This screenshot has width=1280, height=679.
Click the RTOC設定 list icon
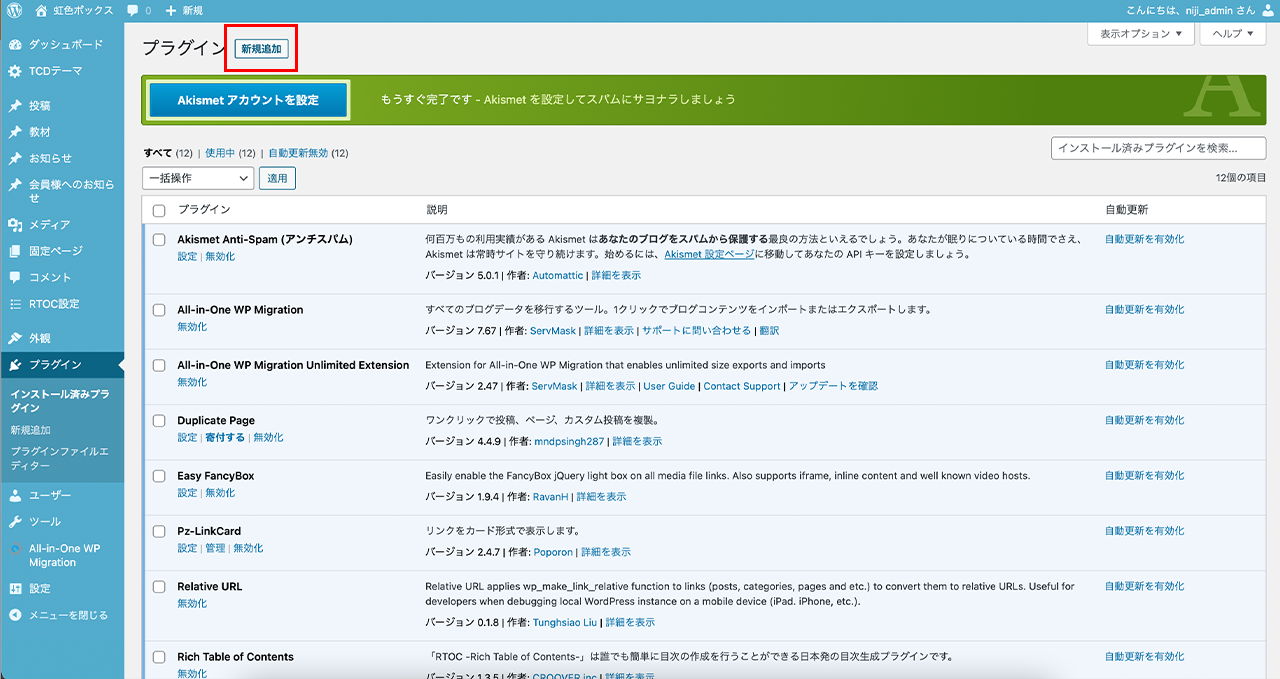point(15,304)
